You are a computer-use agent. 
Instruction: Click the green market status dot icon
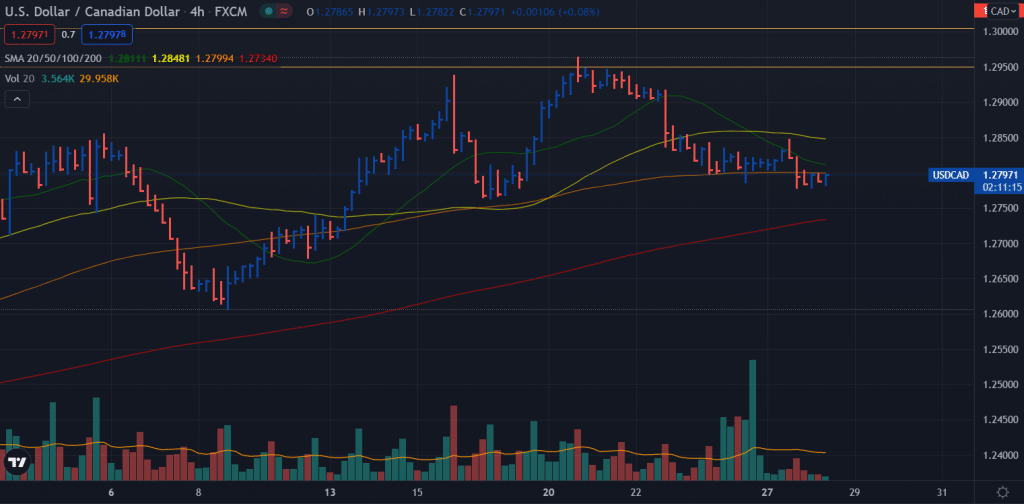268,11
